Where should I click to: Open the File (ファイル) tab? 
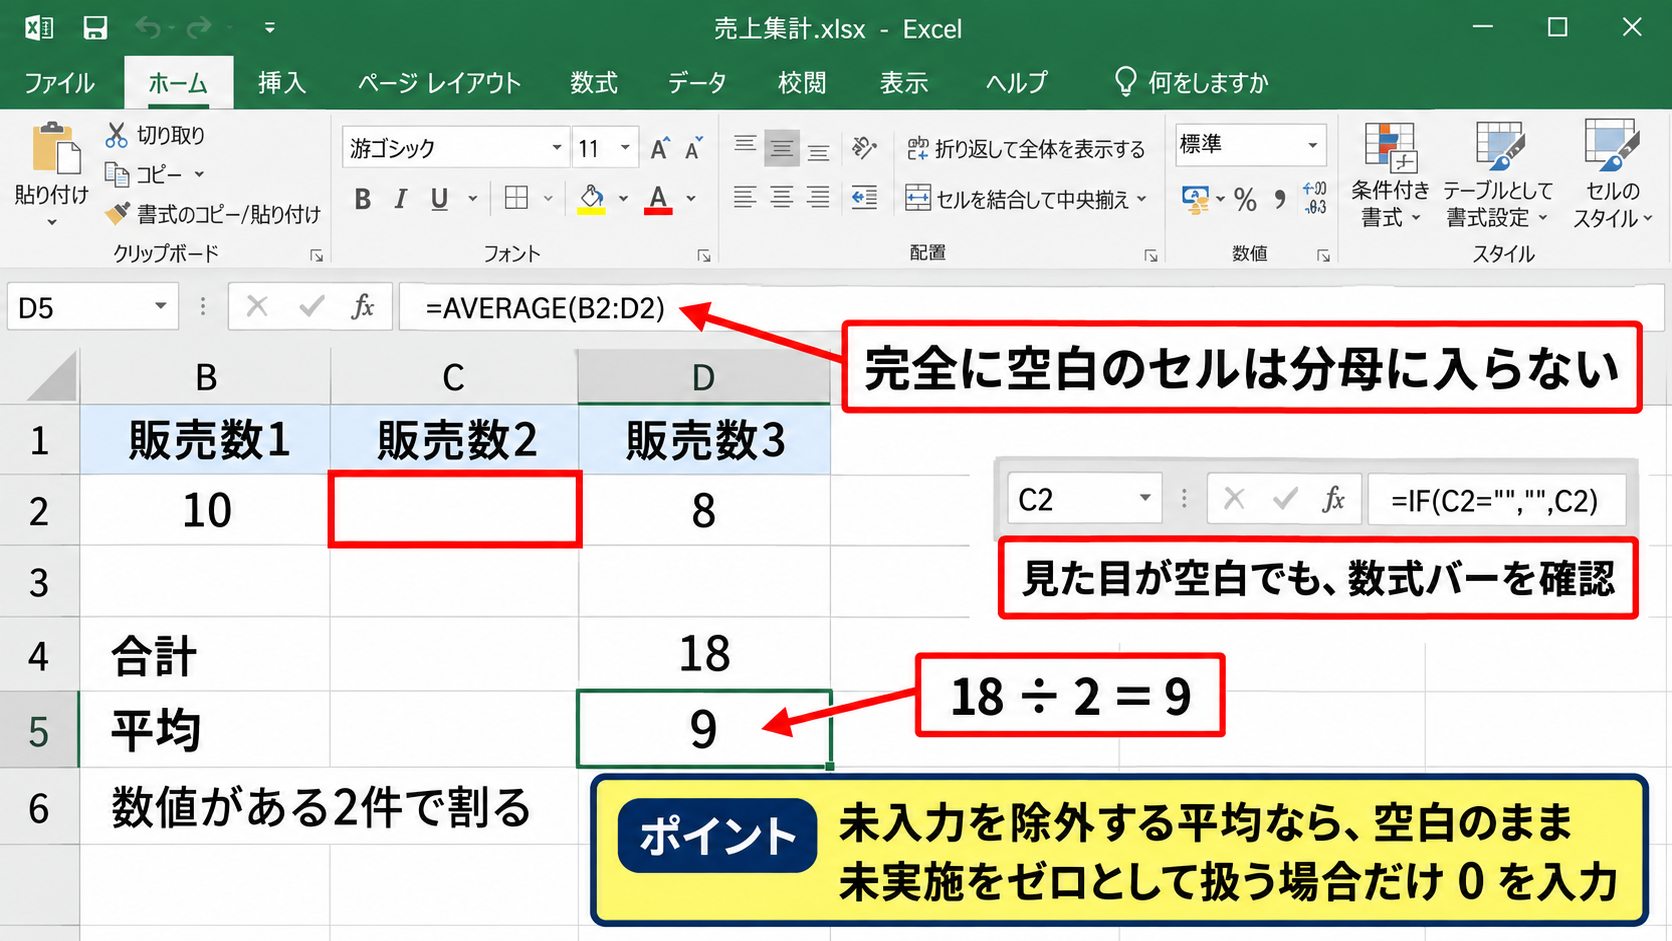point(60,83)
